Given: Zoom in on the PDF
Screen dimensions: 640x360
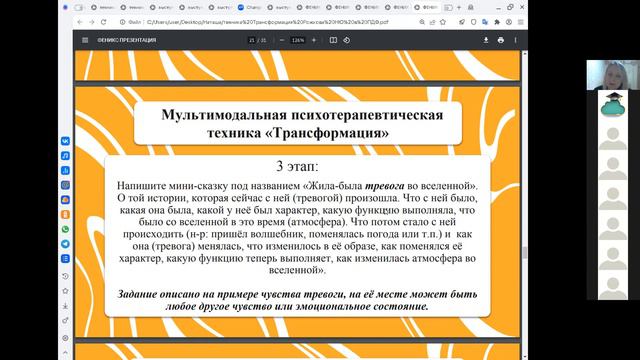Looking at the screenshot, I should tap(314, 40).
